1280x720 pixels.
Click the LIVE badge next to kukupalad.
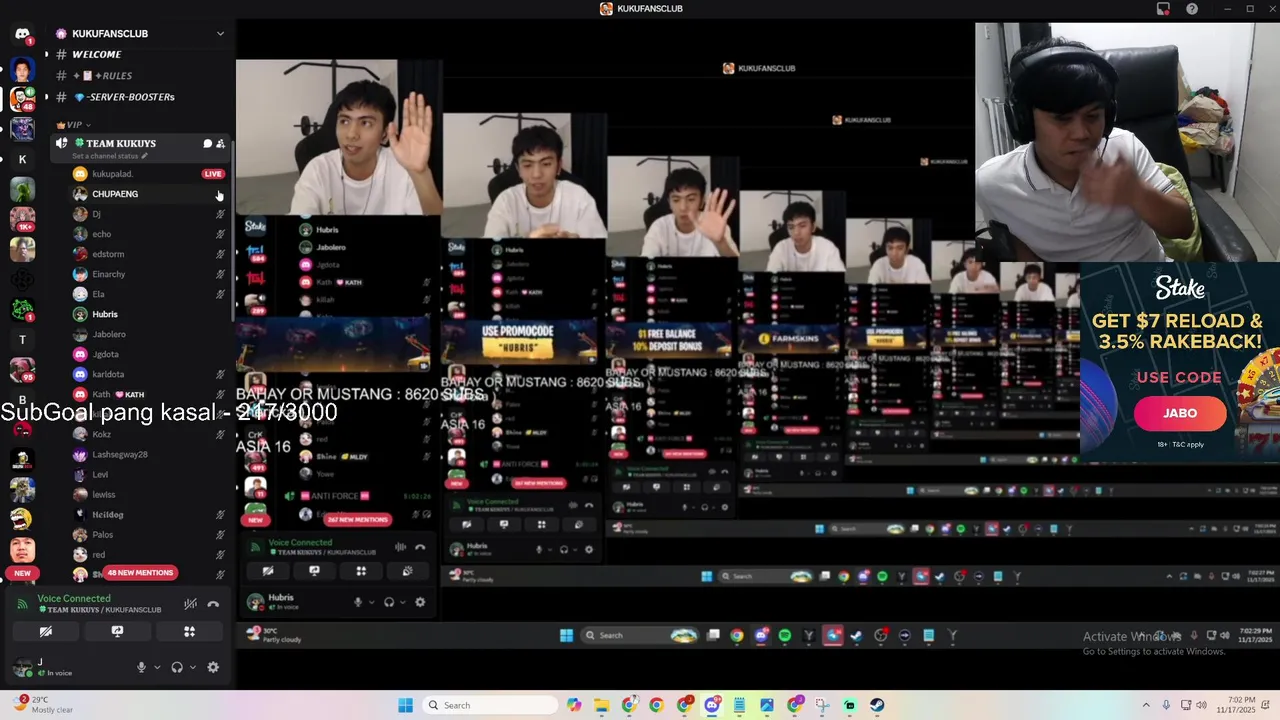[213, 174]
